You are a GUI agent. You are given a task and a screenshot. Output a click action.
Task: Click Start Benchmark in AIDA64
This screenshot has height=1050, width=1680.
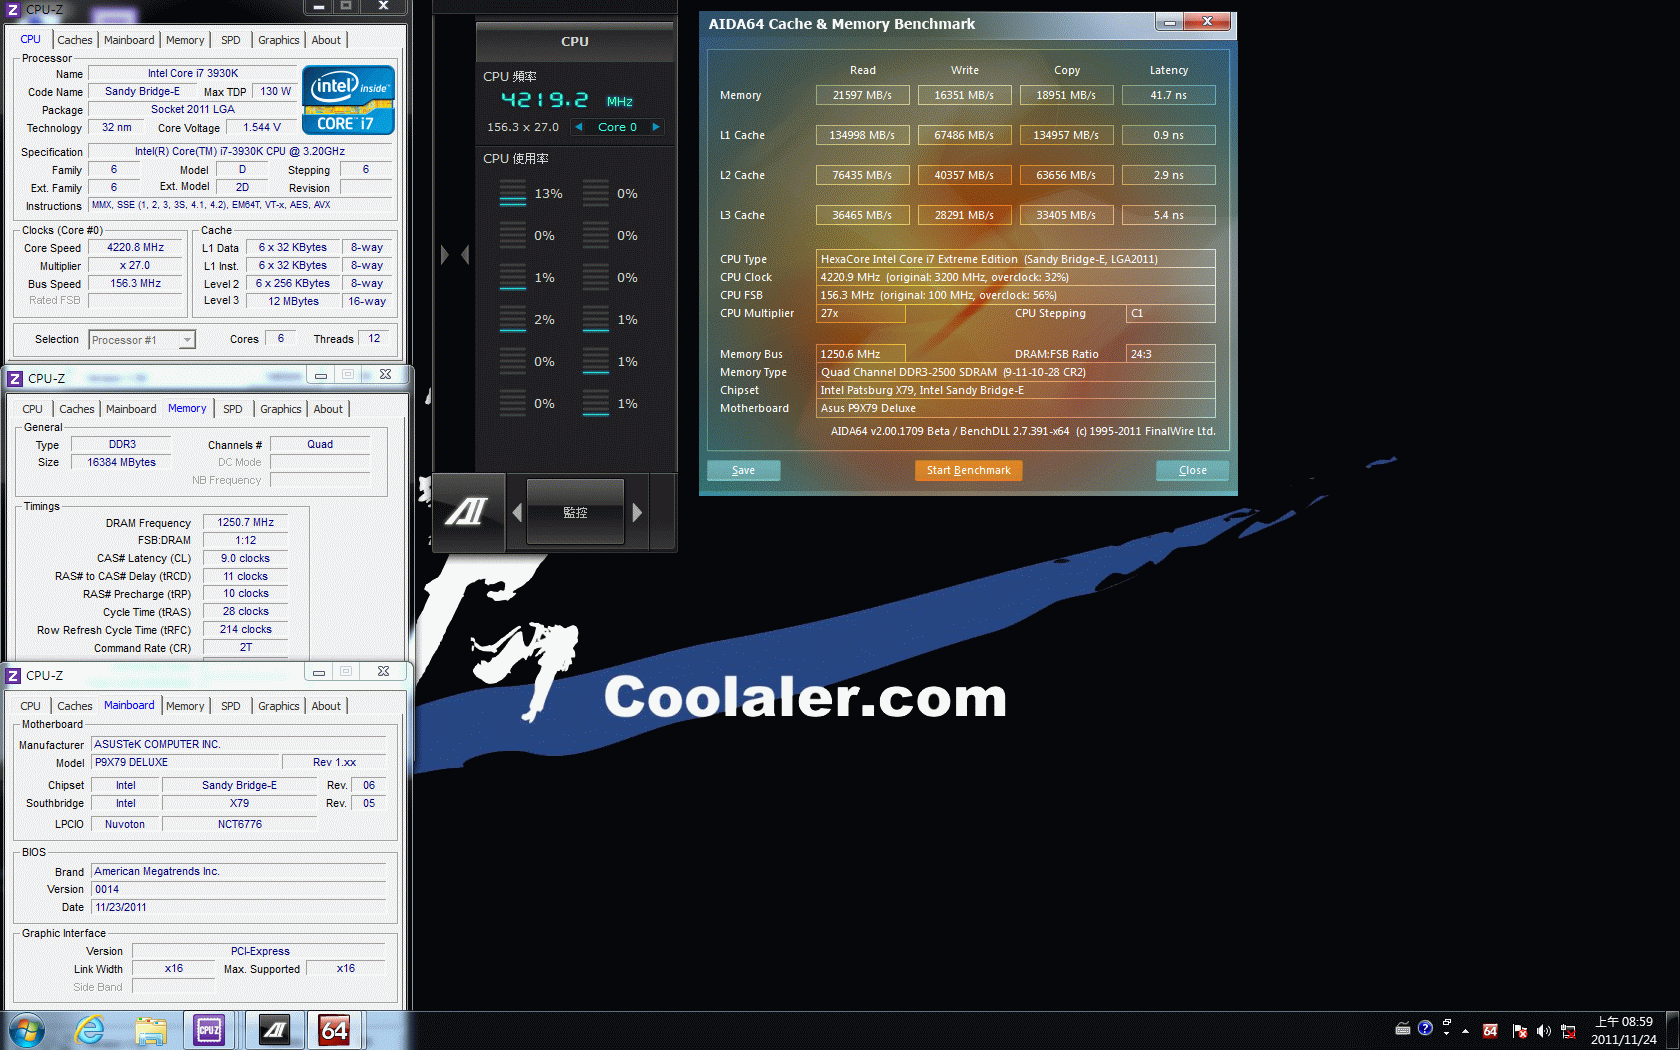[x=968, y=470]
